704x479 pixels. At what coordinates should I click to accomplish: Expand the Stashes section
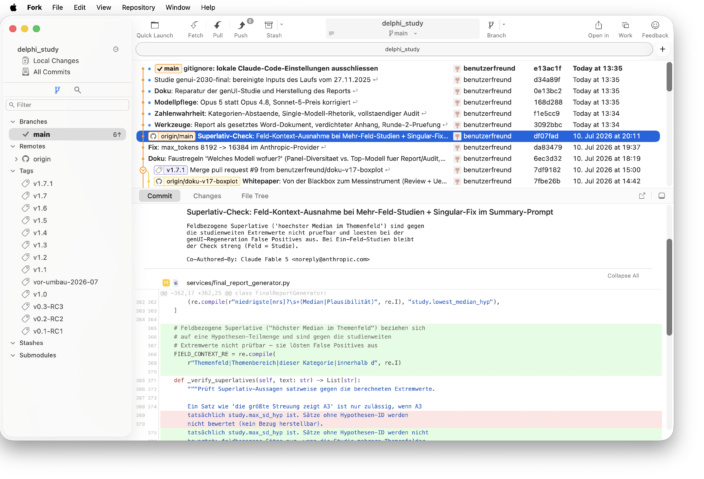pyautogui.click(x=13, y=343)
